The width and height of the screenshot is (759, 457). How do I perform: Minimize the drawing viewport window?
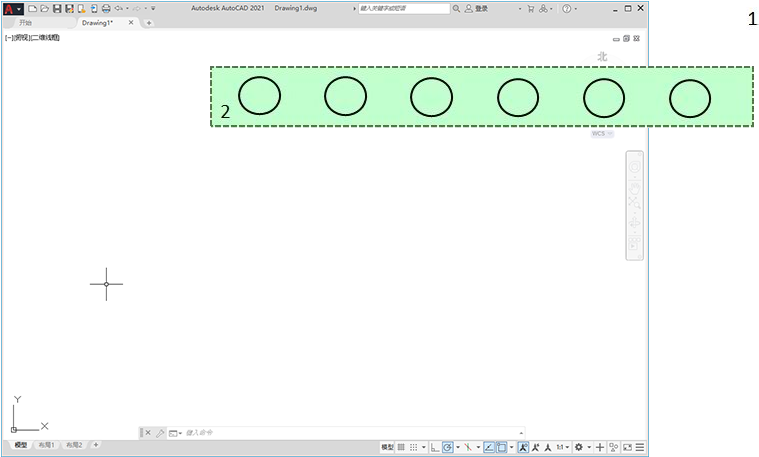tap(616, 39)
